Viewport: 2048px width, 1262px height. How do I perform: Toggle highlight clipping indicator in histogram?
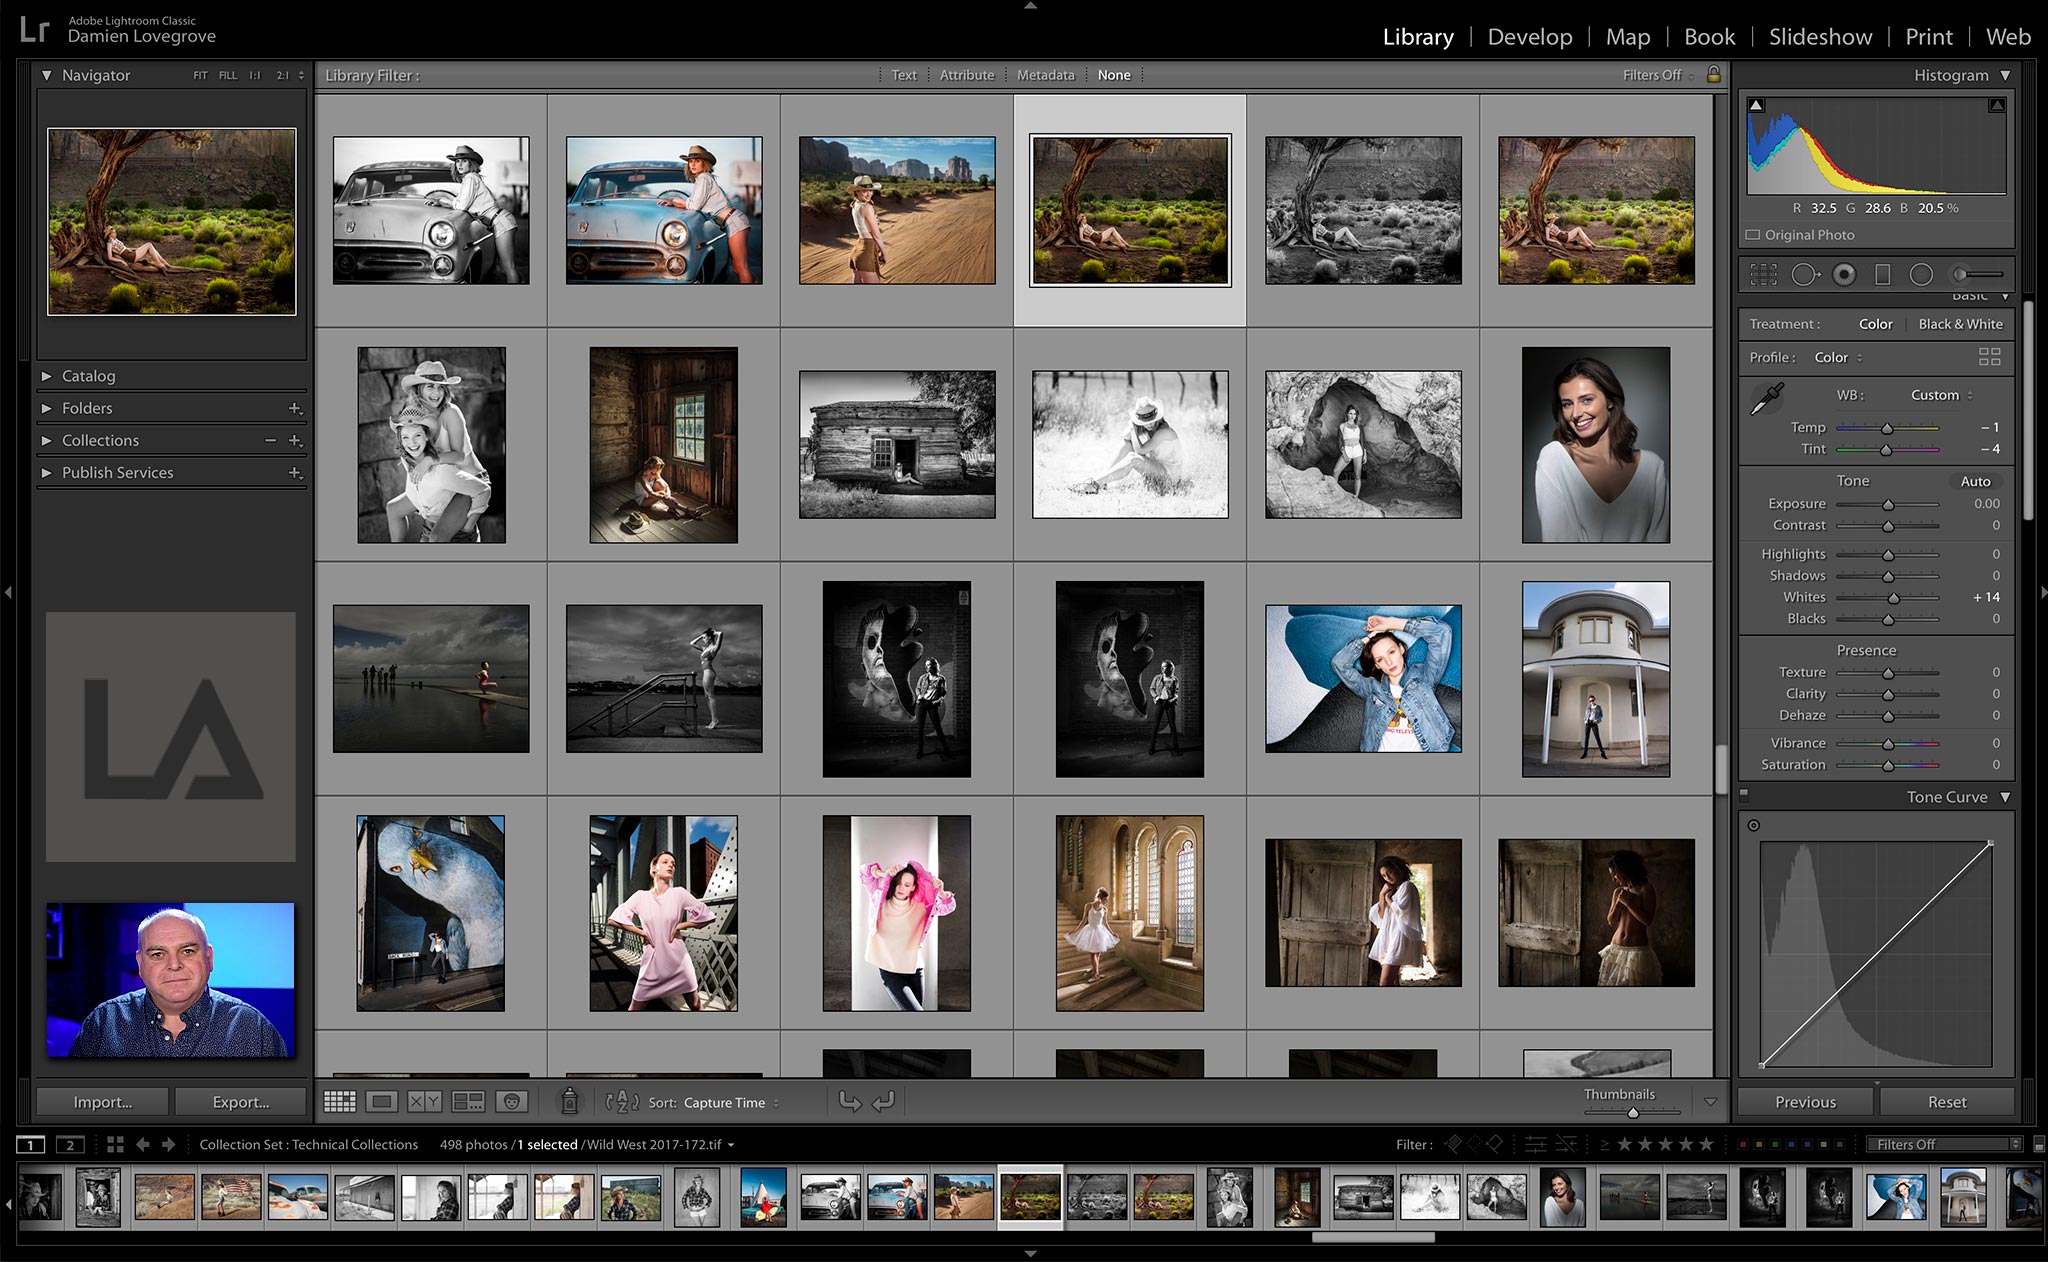tap(1996, 105)
